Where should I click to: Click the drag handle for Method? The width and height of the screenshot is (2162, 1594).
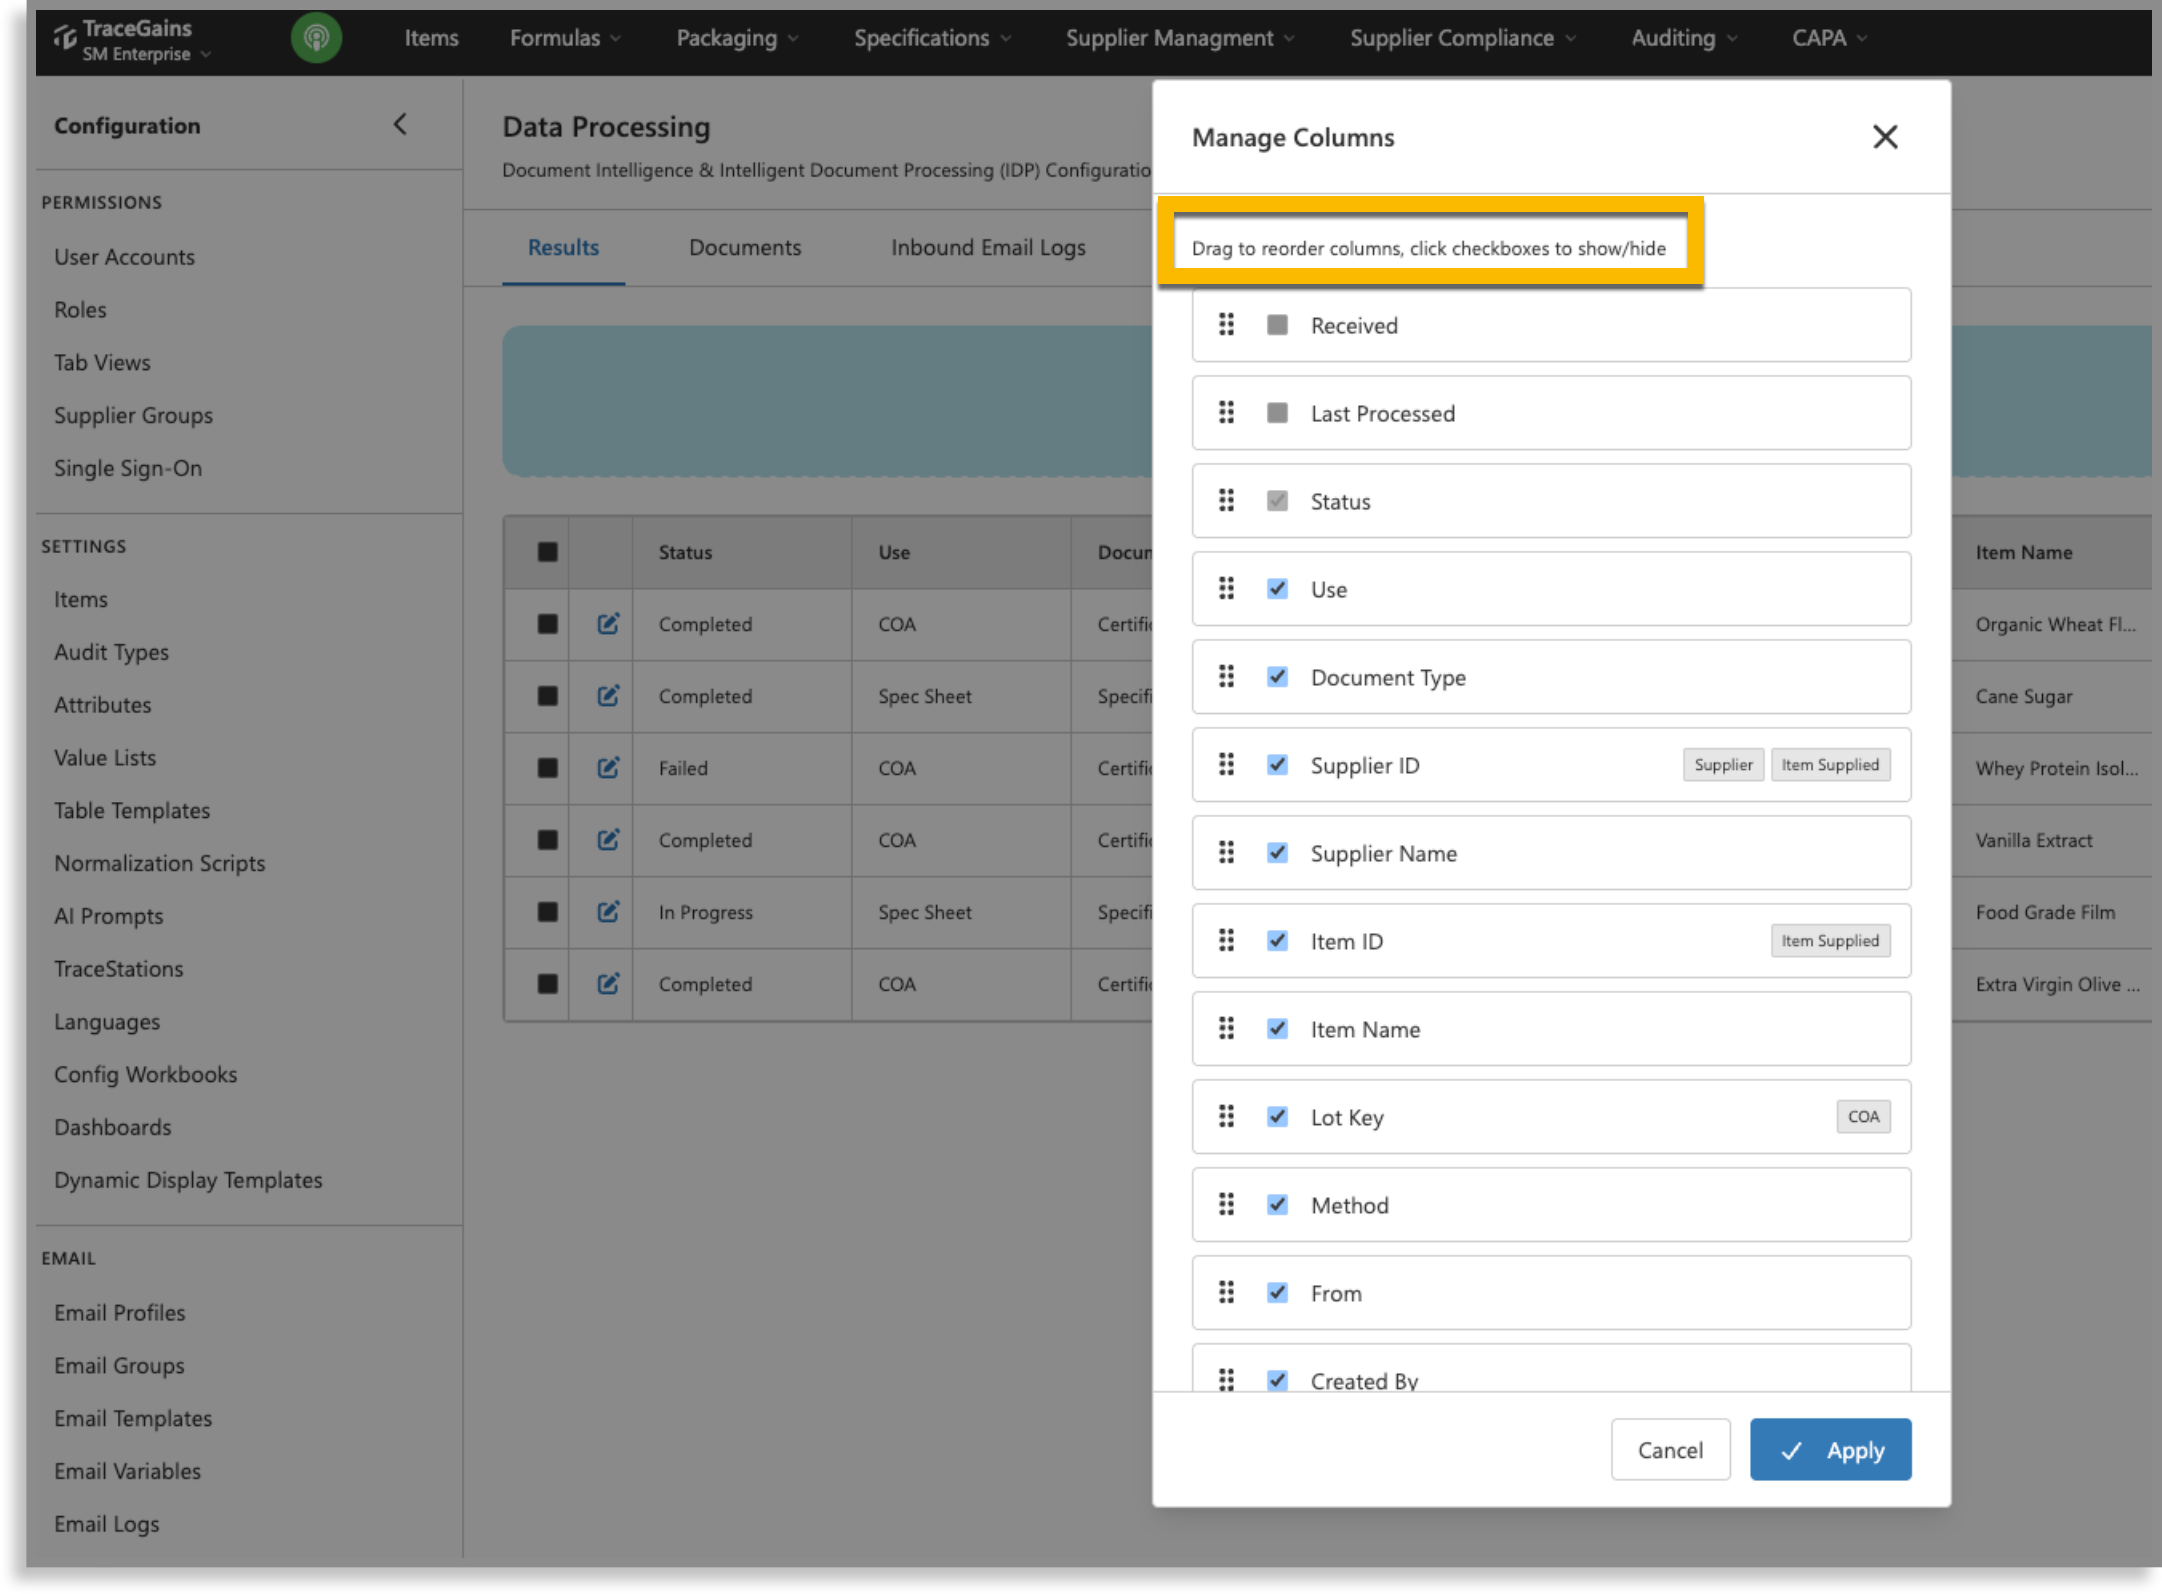click(x=1226, y=1205)
